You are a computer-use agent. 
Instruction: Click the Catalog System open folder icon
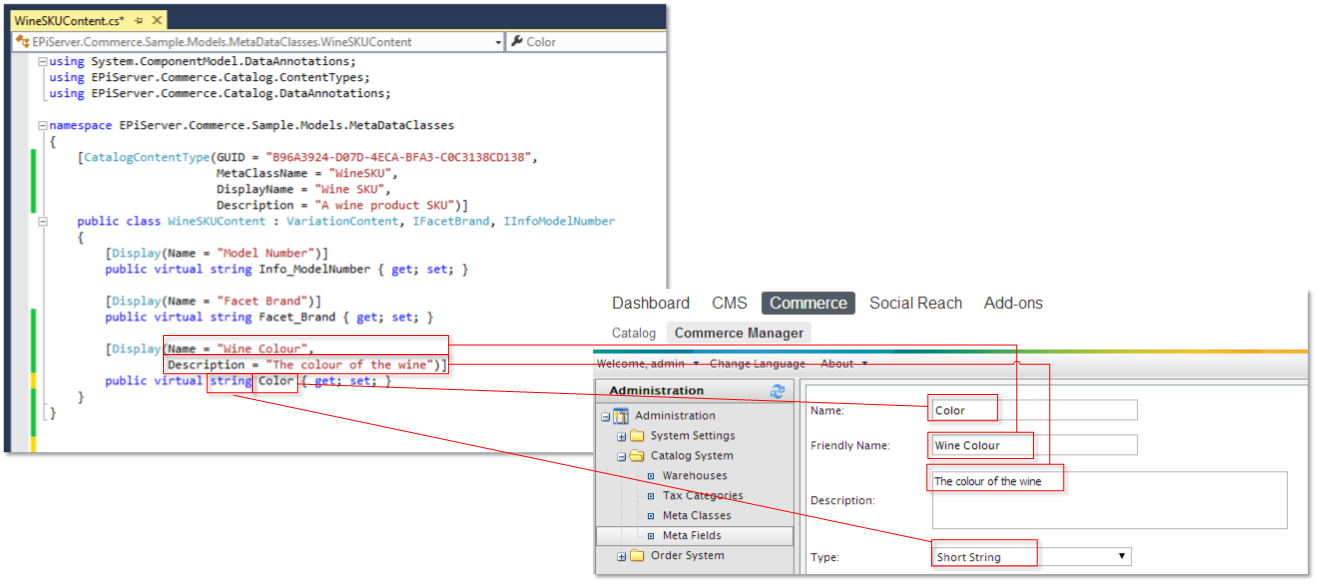[637, 456]
